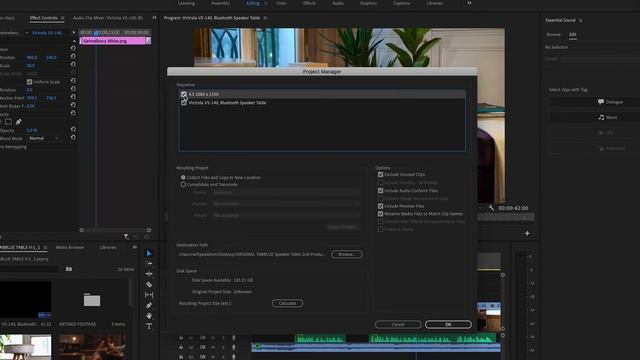Open the Media Browser tab
This screenshot has height=360, width=640.
coord(70,247)
